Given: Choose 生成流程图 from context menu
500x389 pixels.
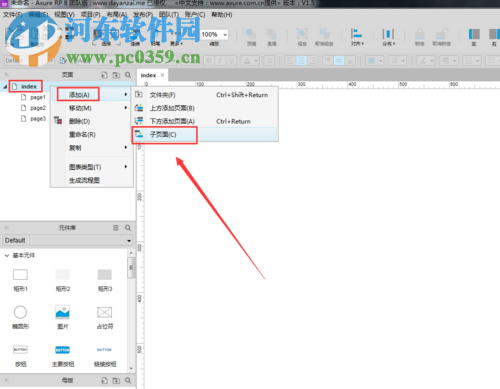Looking at the screenshot, I should (x=92, y=180).
